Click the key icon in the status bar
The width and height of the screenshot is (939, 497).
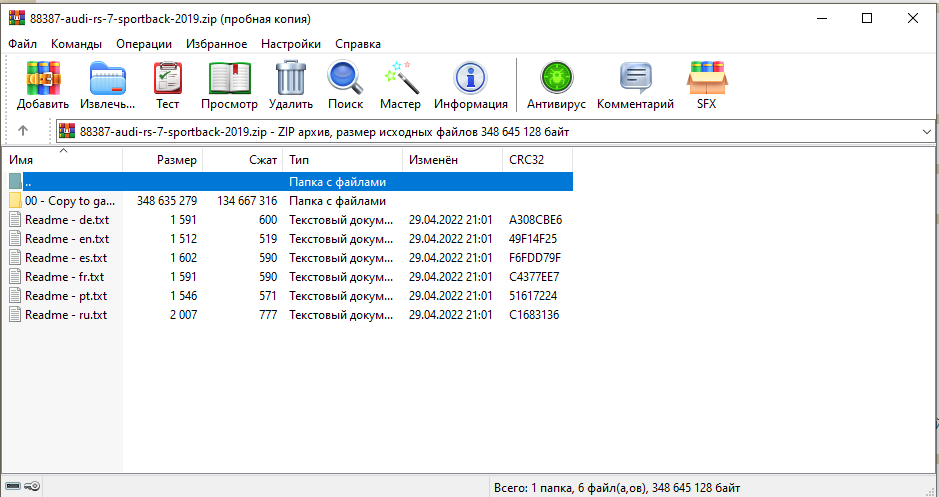(x=33, y=486)
